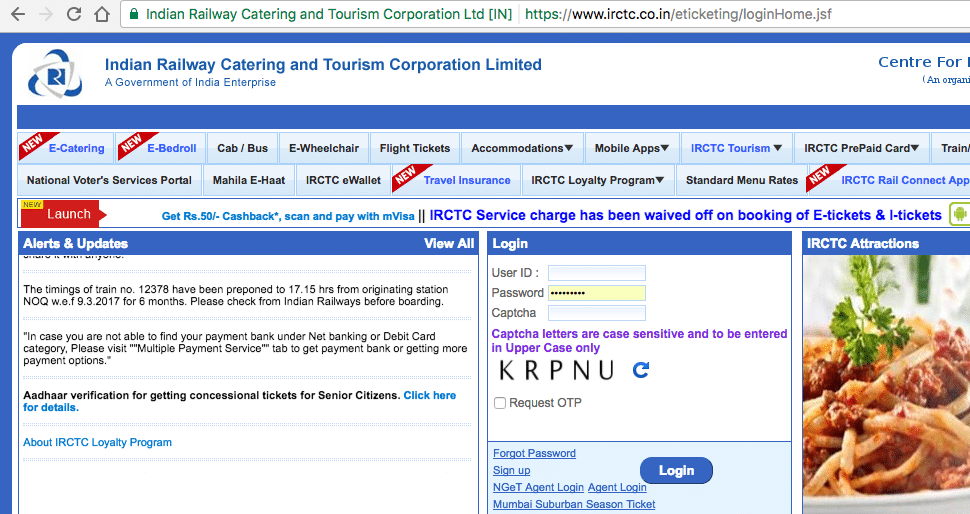Select the Cab / Bus tab

(242, 148)
